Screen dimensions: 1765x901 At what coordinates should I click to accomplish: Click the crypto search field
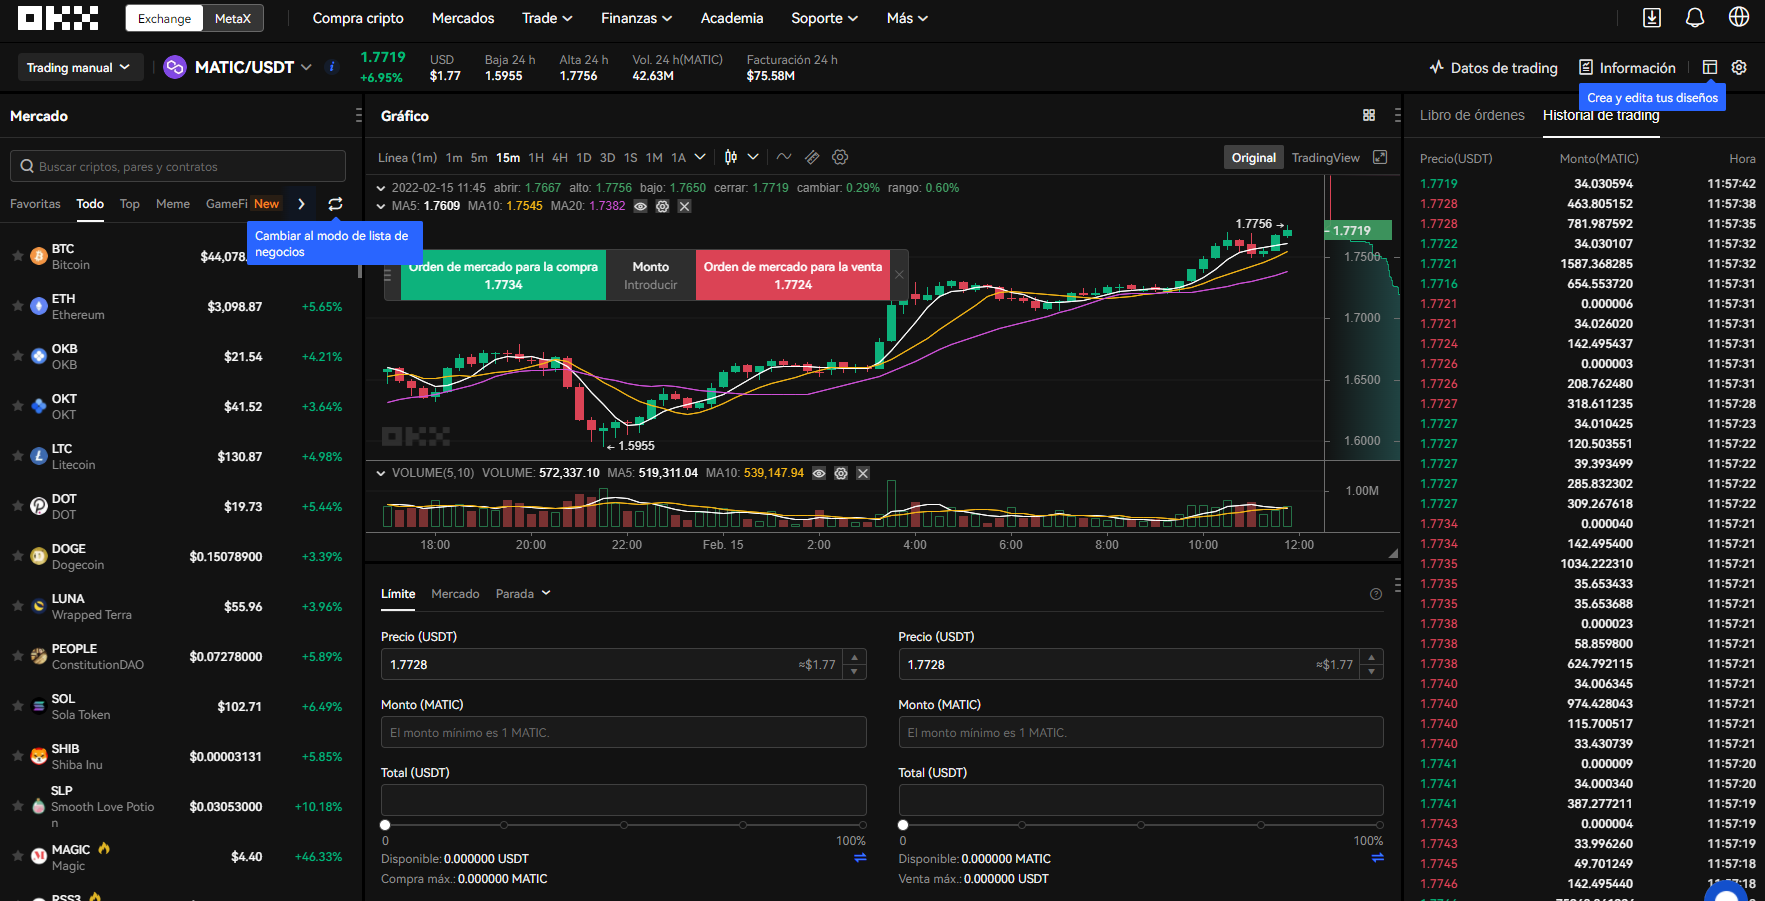pos(178,166)
